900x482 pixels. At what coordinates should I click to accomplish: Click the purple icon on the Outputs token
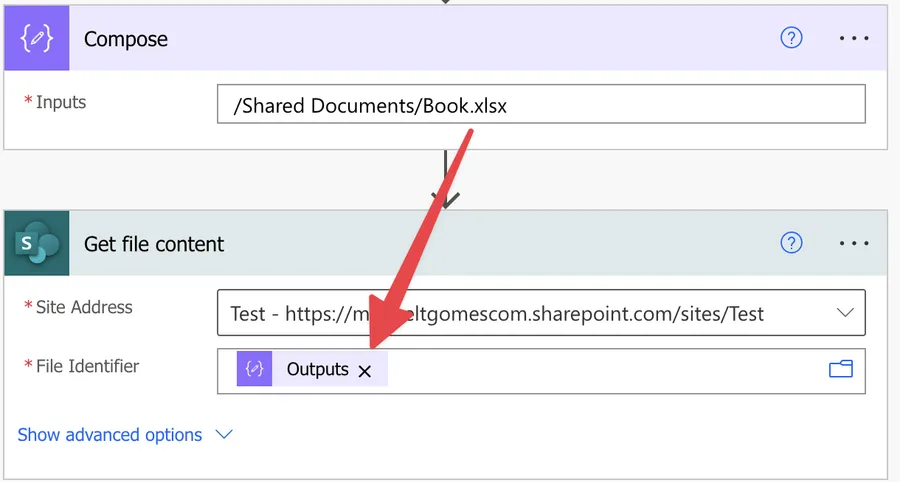coord(255,370)
